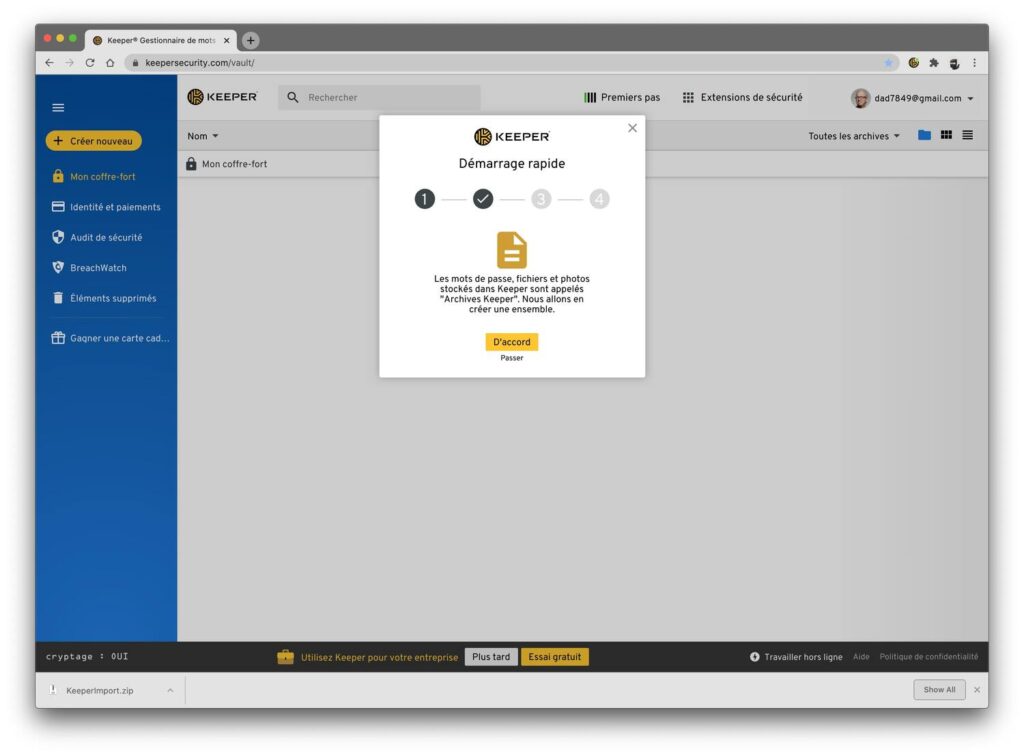Open folder view icon
Image resolution: width=1024 pixels, height=755 pixels.
pyautogui.click(x=924, y=136)
